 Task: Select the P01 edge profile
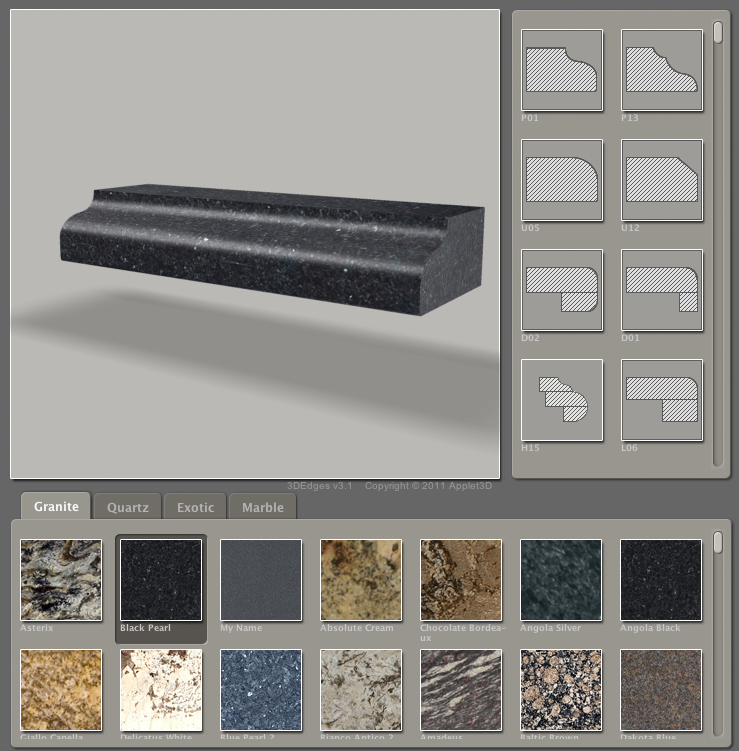click(562, 70)
